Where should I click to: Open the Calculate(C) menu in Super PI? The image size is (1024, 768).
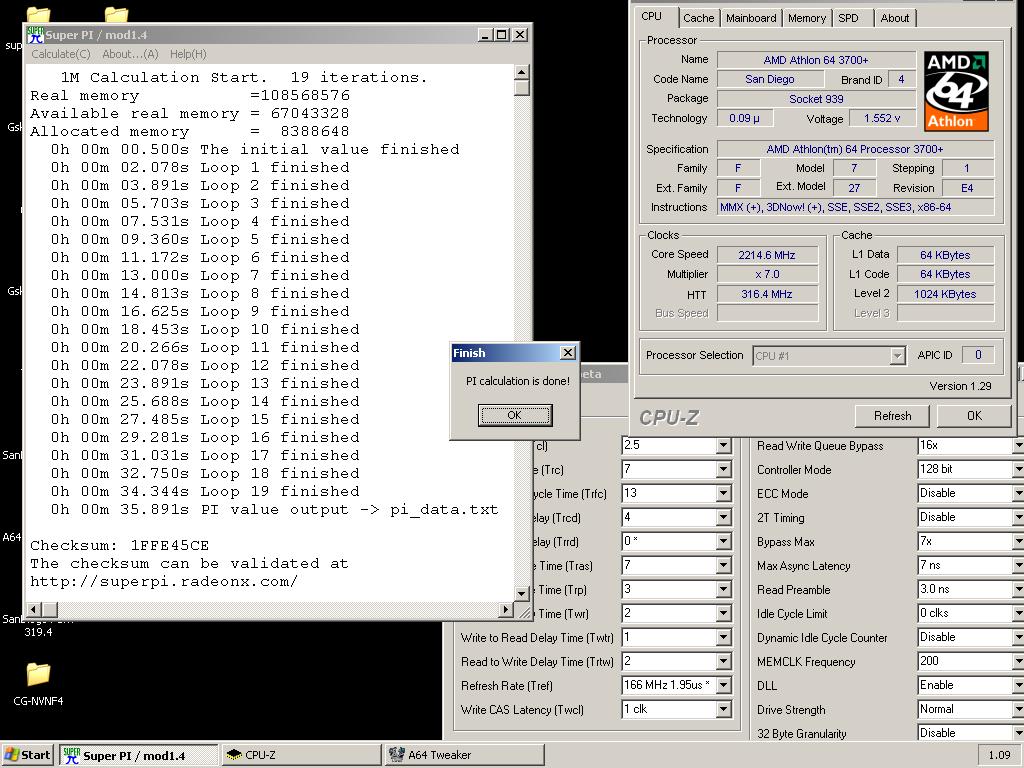tap(61, 54)
